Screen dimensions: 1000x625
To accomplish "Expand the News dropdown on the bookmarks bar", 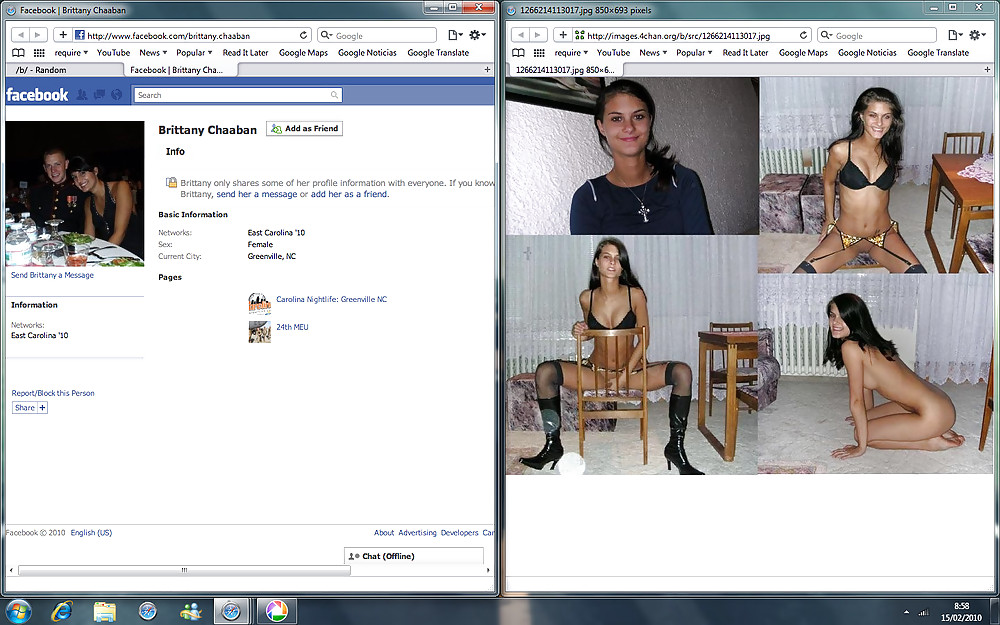I will point(151,52).
